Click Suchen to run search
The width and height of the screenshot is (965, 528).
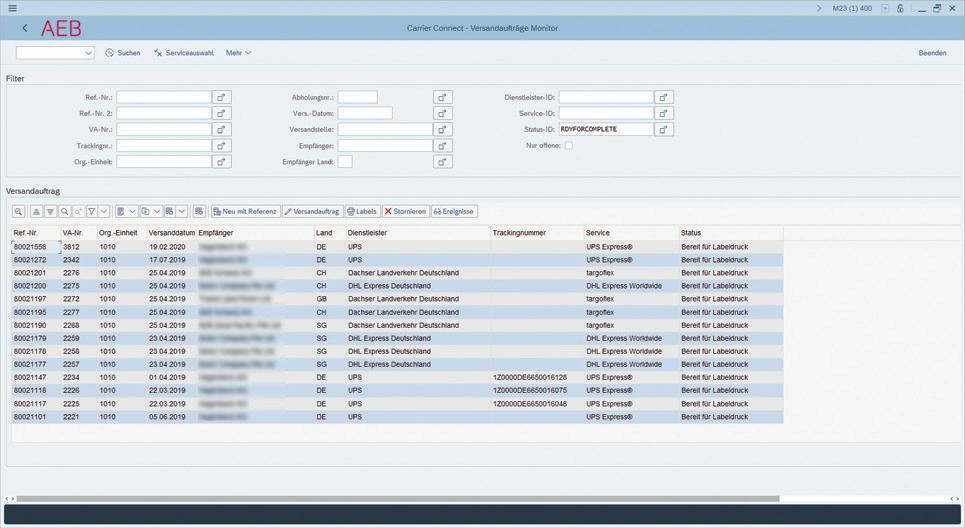[123, 53]
